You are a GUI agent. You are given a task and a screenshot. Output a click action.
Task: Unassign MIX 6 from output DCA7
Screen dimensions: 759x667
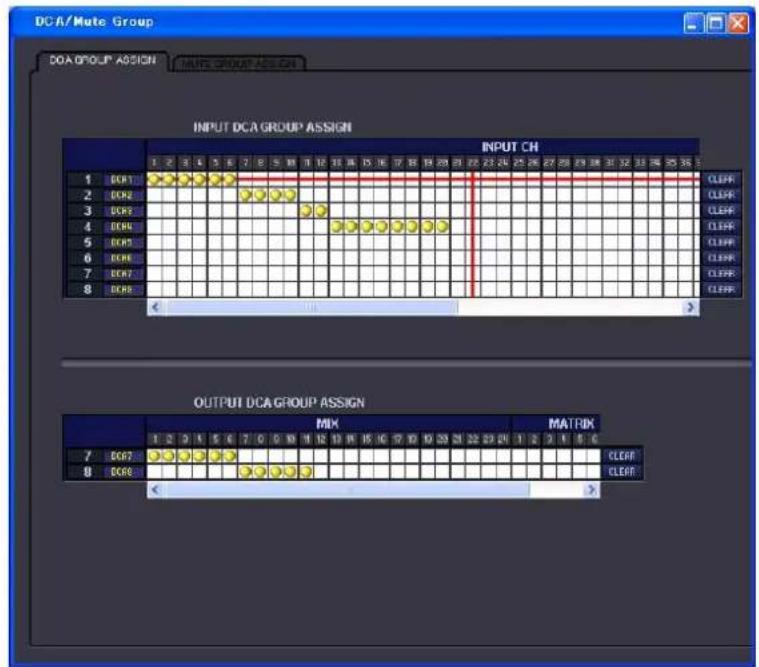pos(230,456)
